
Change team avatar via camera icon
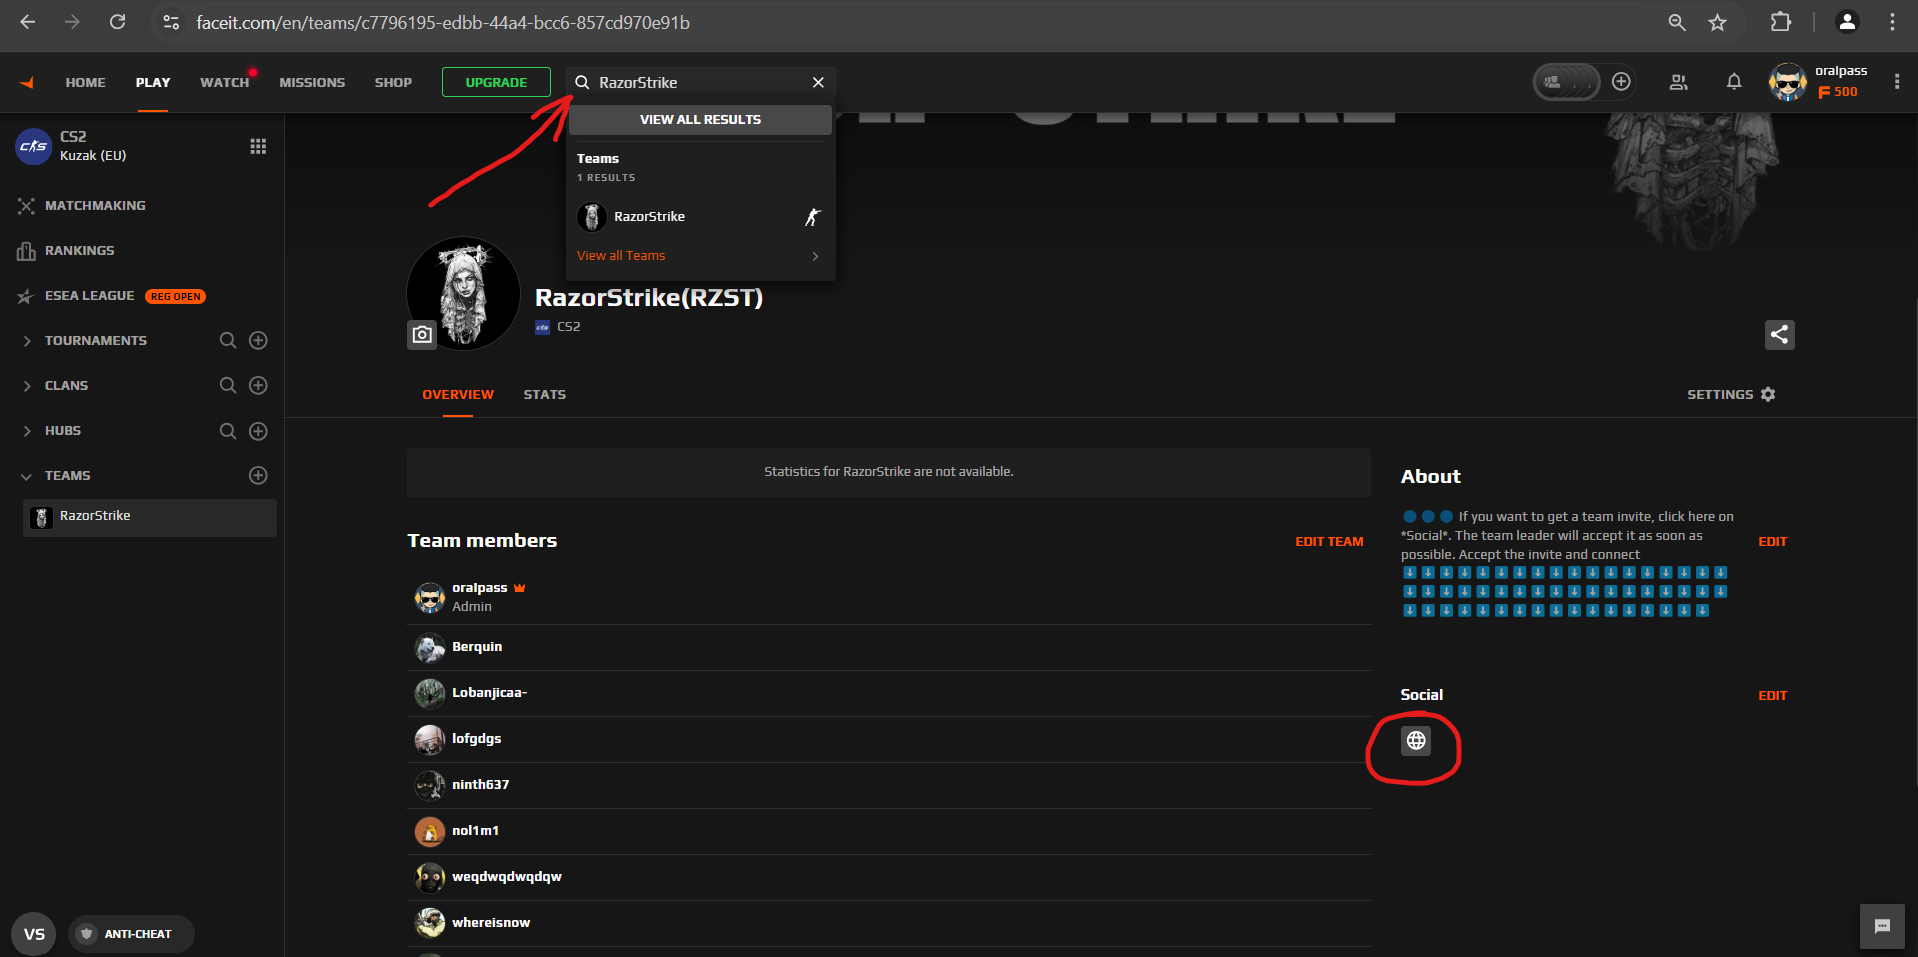(422, 334)
